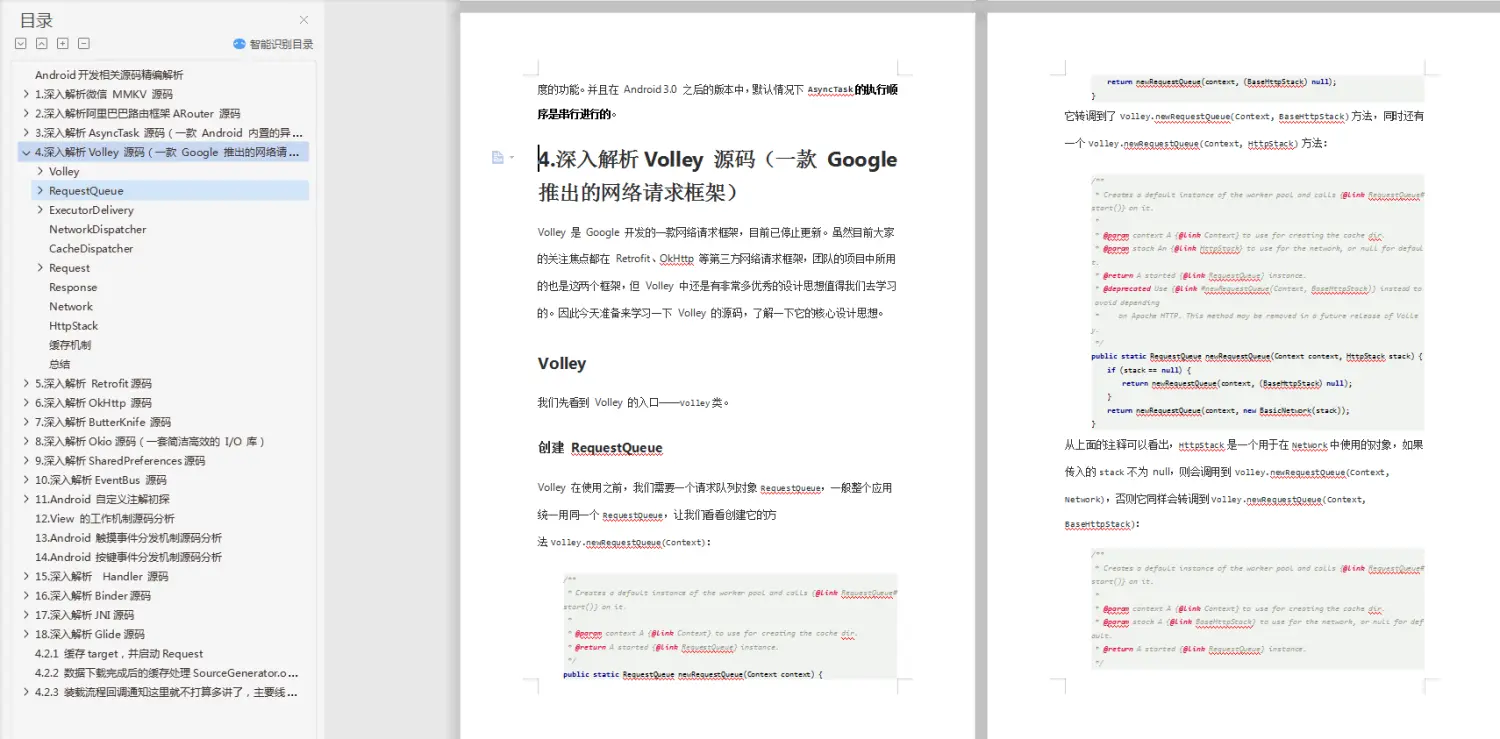Jump to Android 开发相关源码精编解析 entry
1500x739 pixels.
click(109, 75)
